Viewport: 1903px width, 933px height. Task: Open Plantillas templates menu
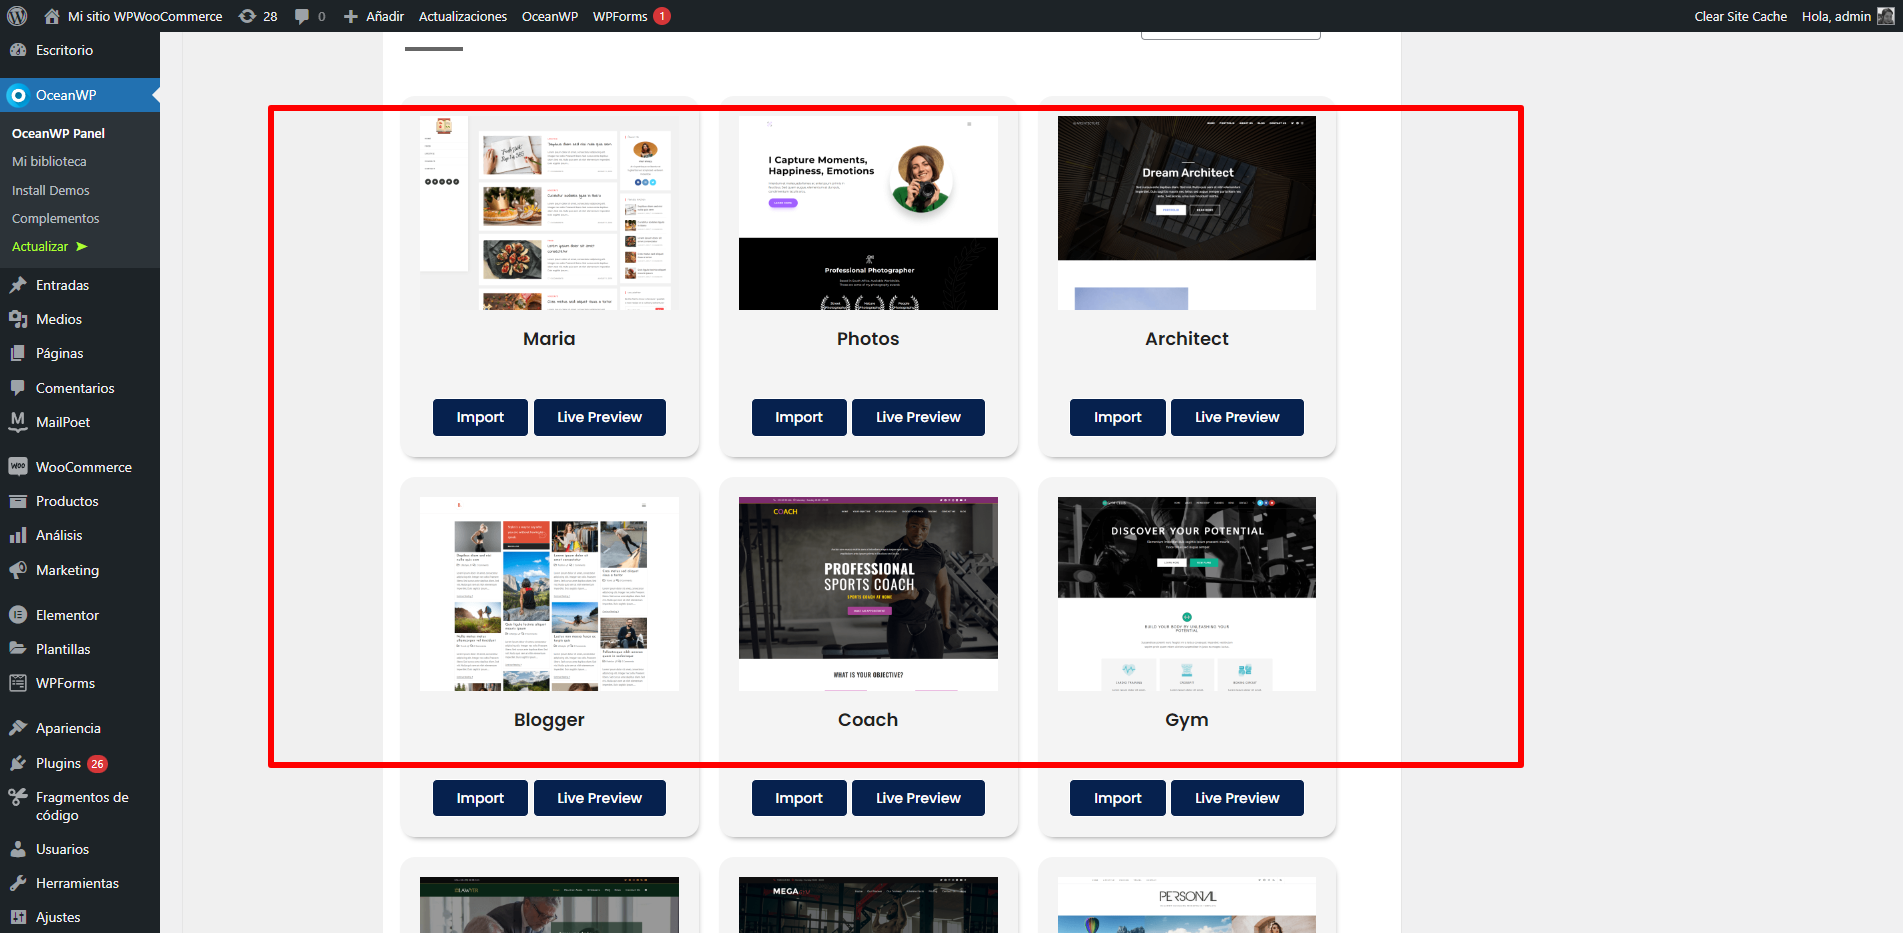click(80, 649)
